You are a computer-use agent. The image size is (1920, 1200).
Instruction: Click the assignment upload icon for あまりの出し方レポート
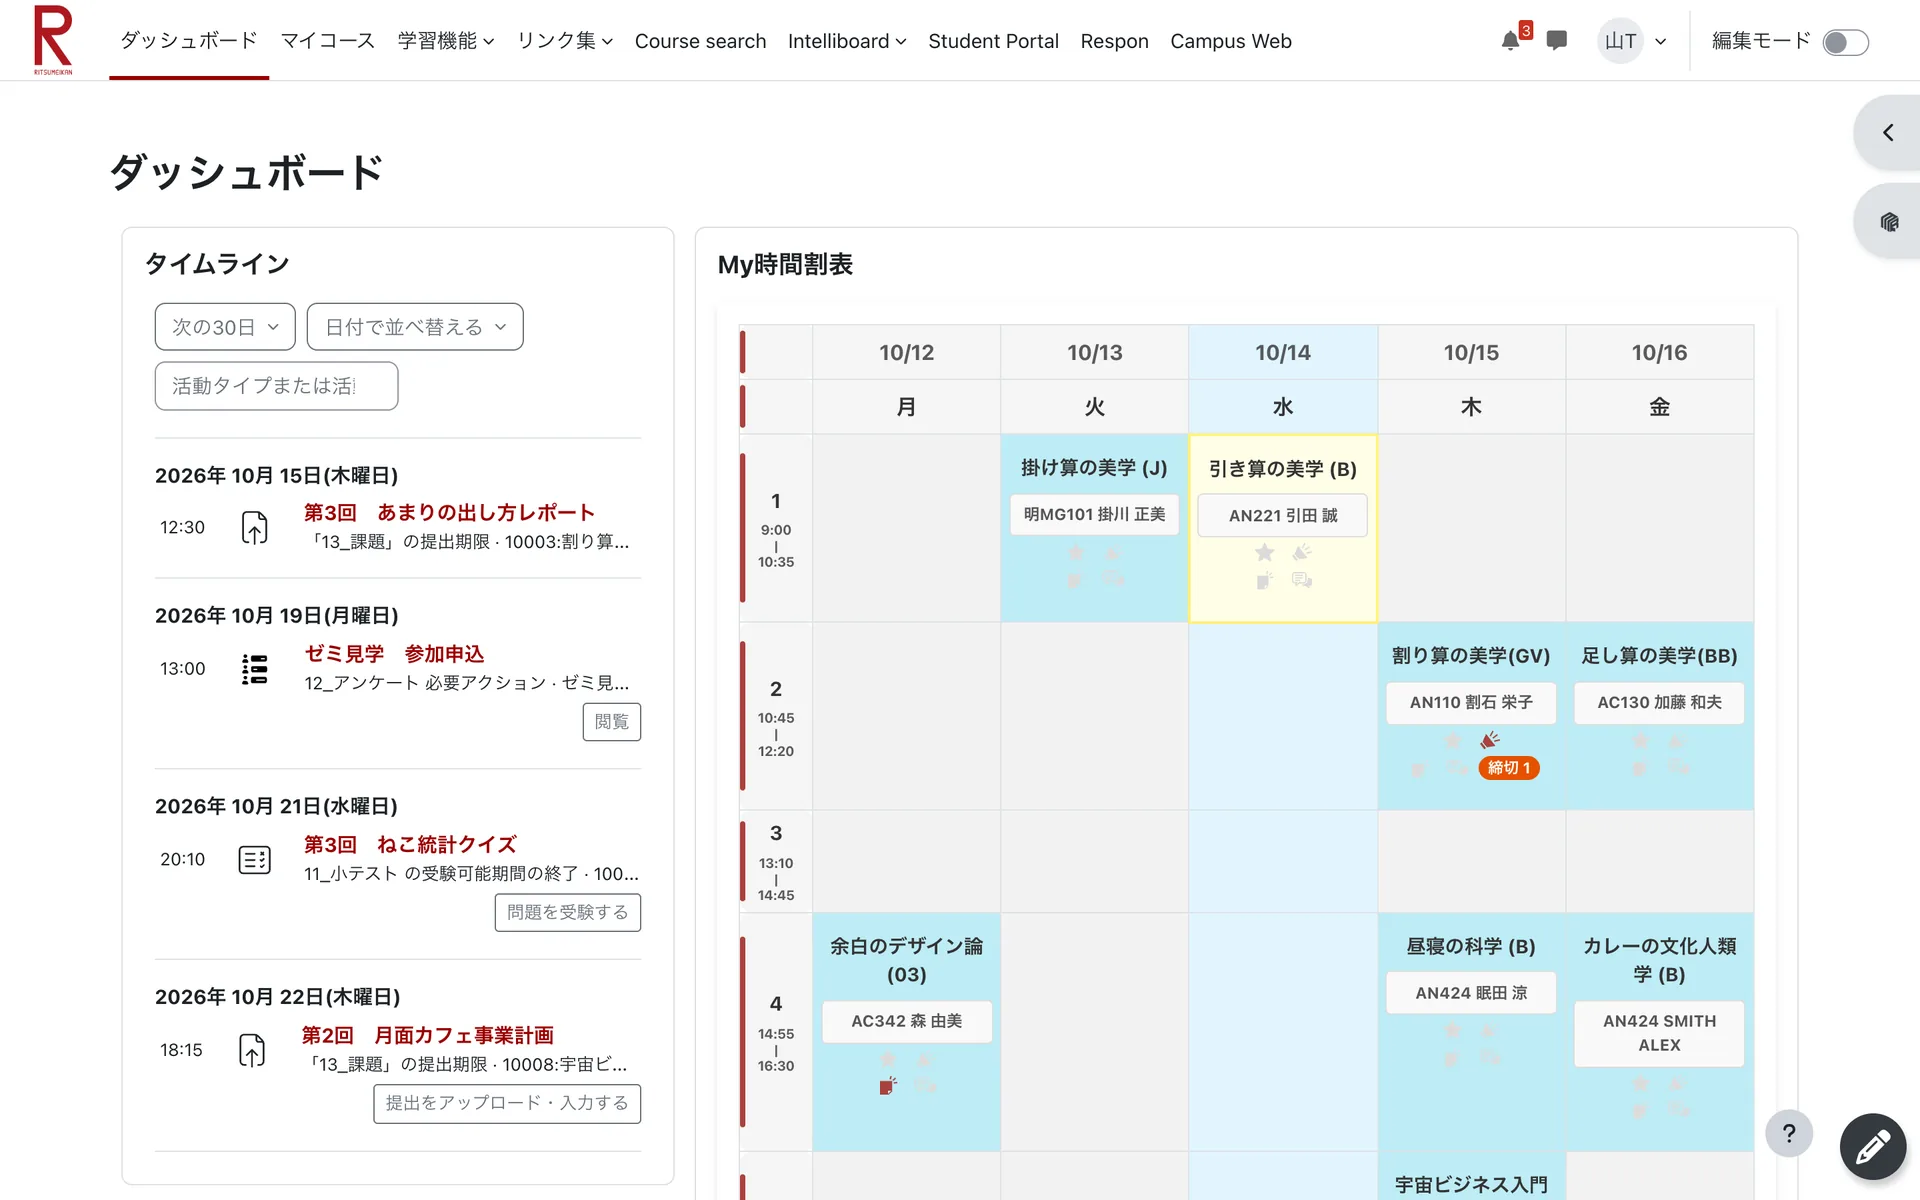point(255,527)
